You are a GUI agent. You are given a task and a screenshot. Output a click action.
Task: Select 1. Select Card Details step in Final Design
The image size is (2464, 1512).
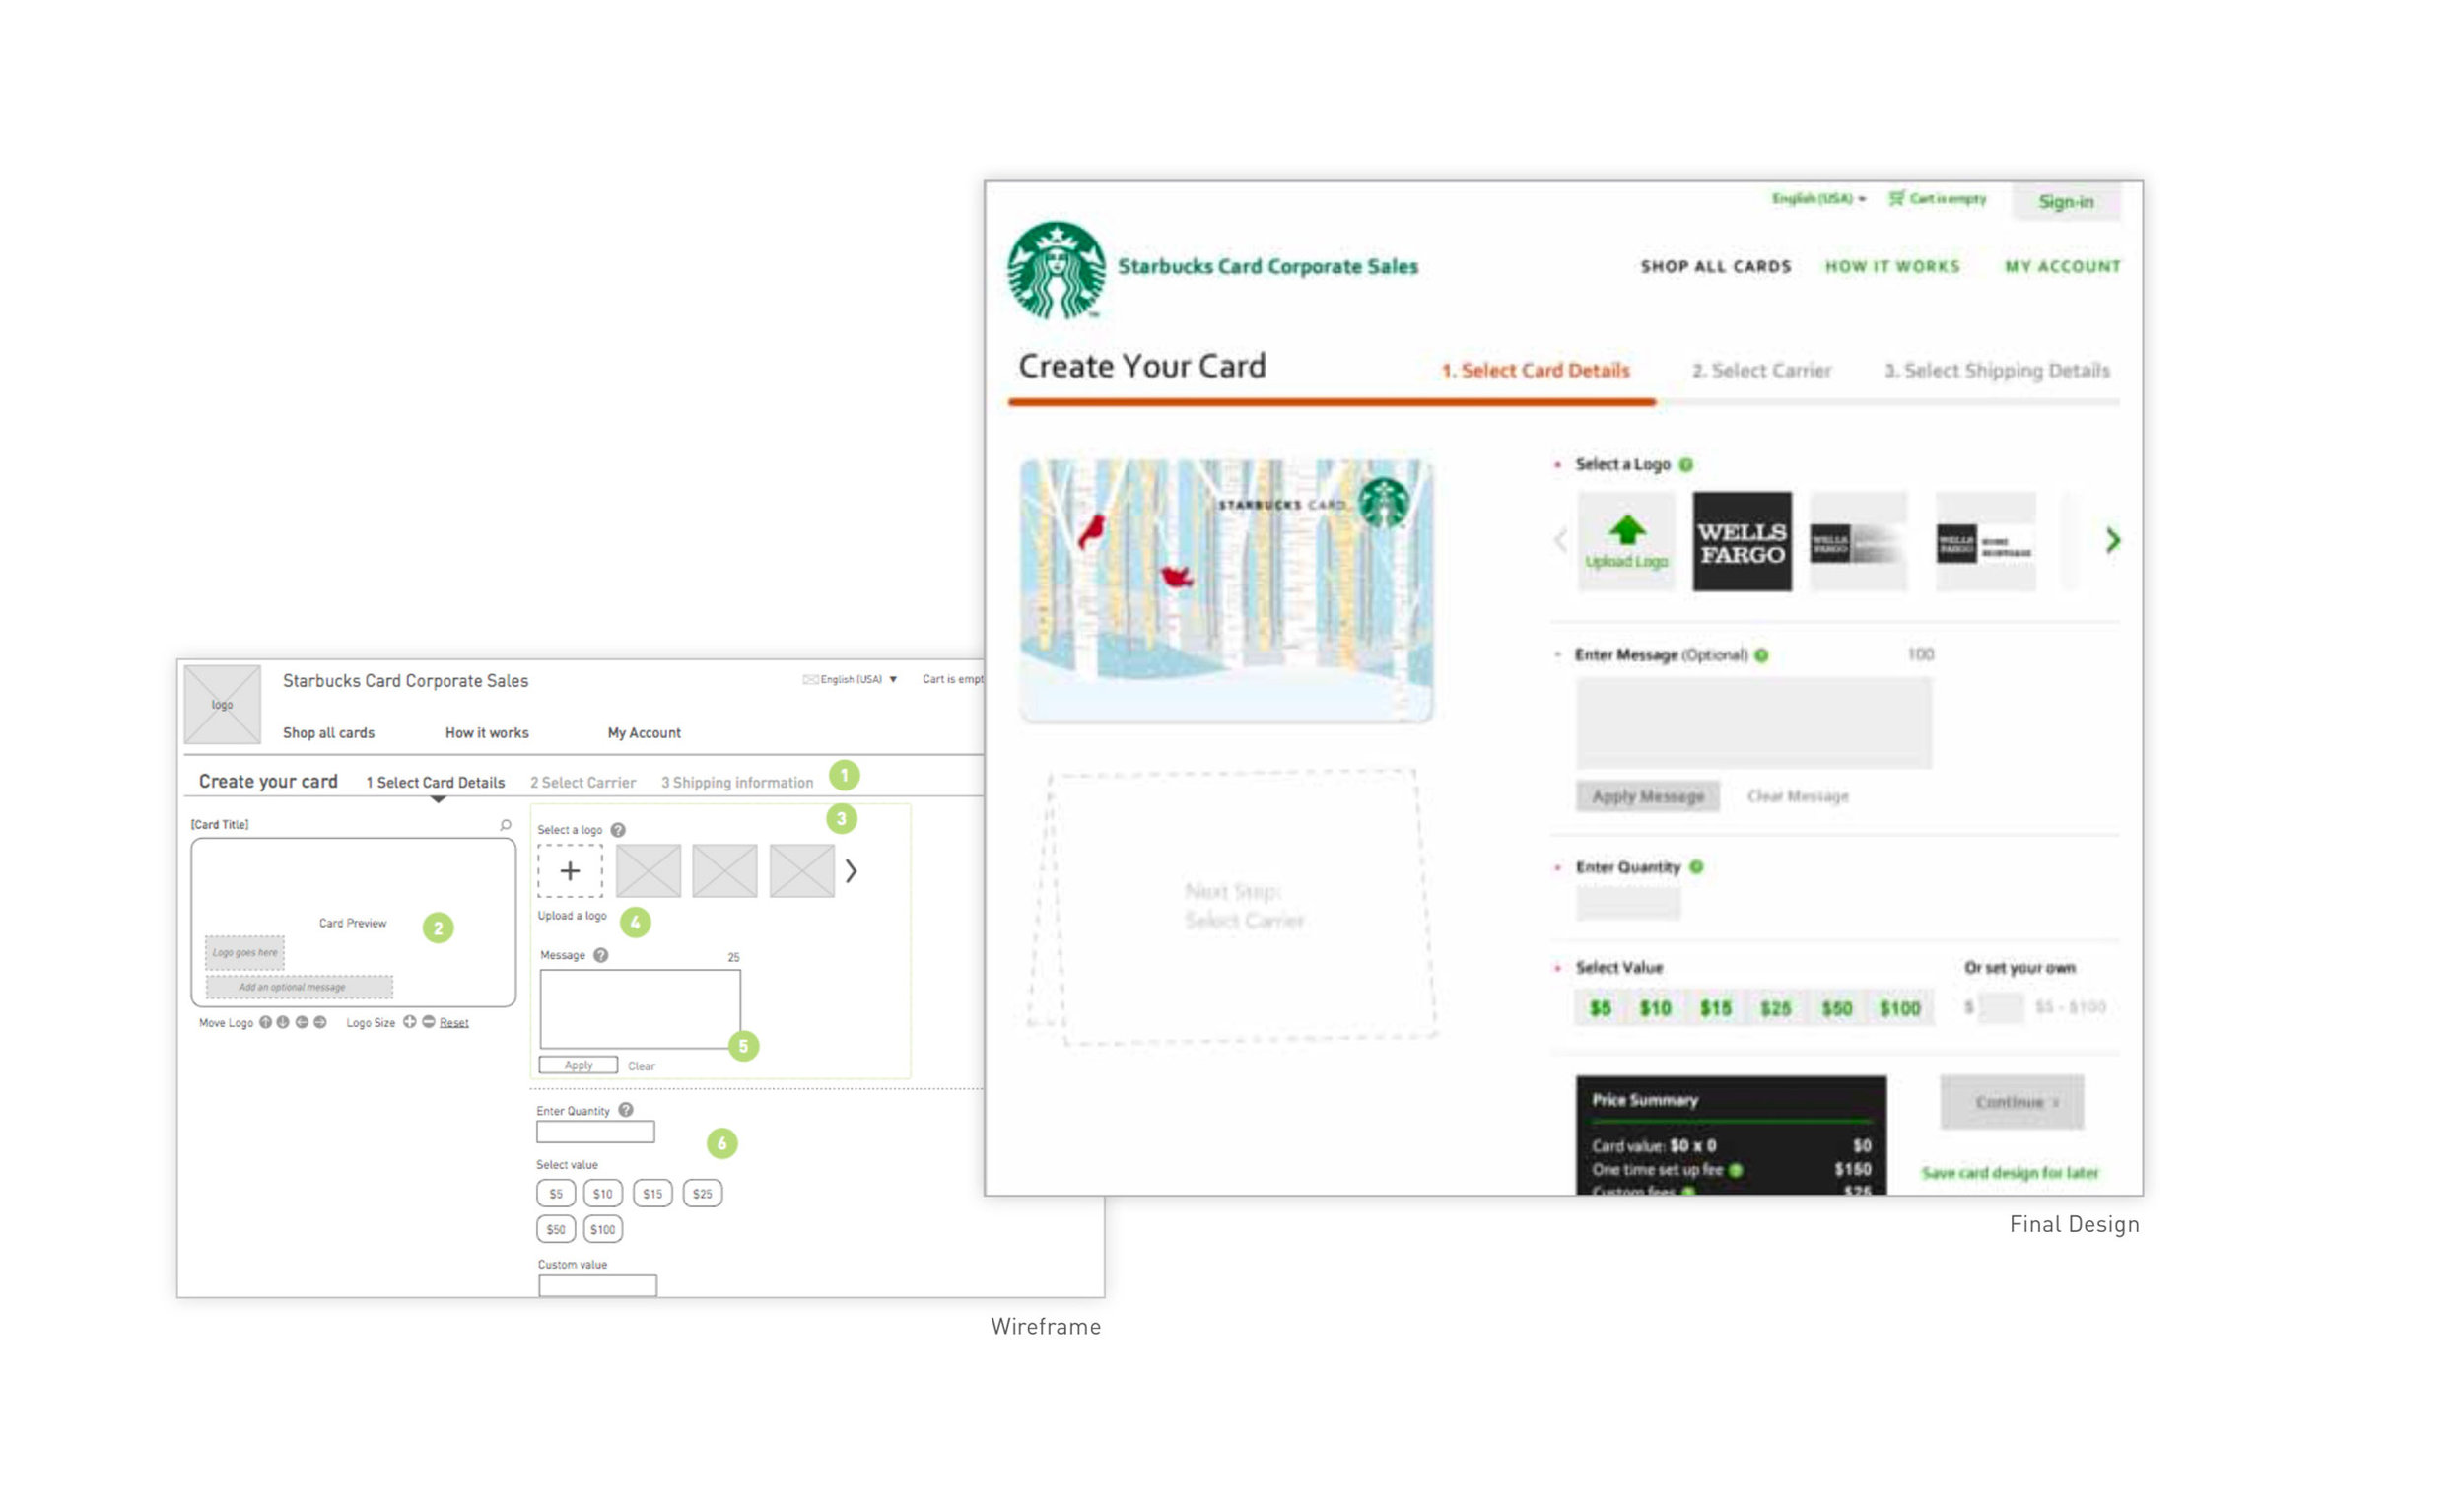1536,371
